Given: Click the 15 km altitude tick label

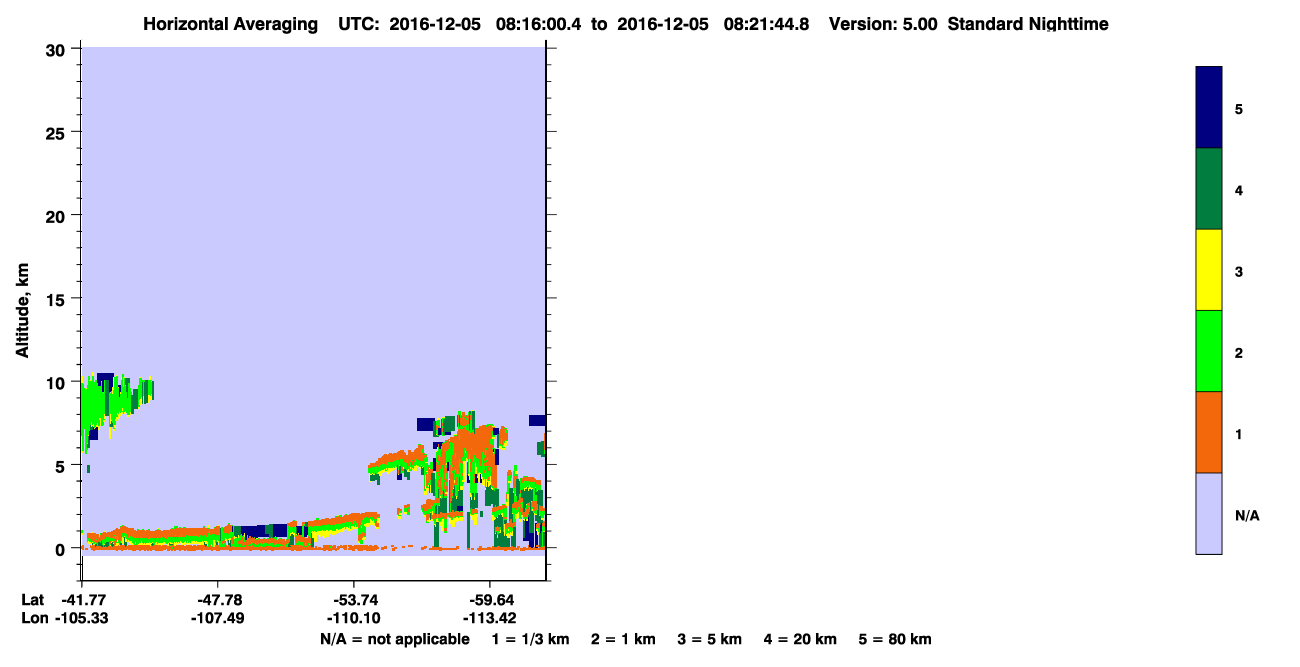Looking at the screenshot, I should [58, 299].
